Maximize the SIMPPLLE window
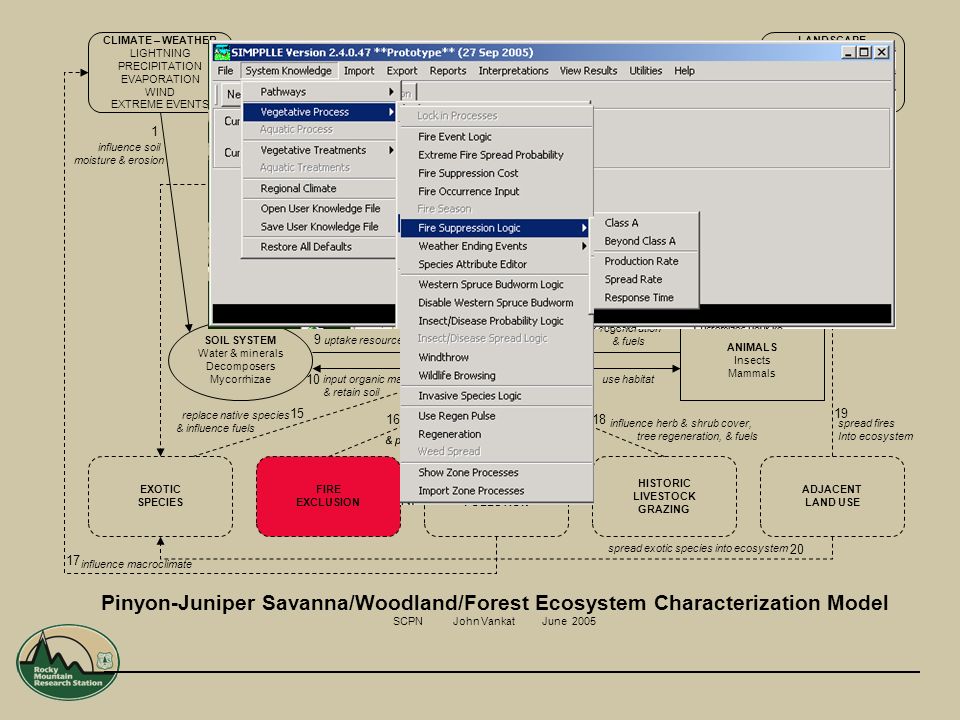Viewport: 960px width, 720px height. 864,52
